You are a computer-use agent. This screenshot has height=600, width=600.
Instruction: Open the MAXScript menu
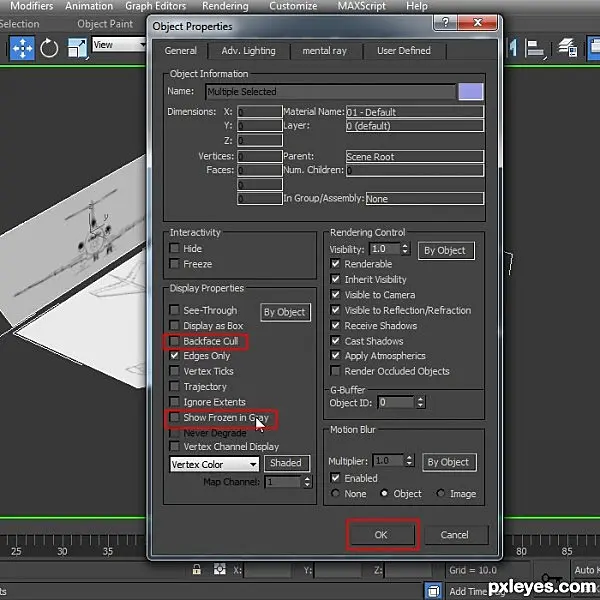361,6
